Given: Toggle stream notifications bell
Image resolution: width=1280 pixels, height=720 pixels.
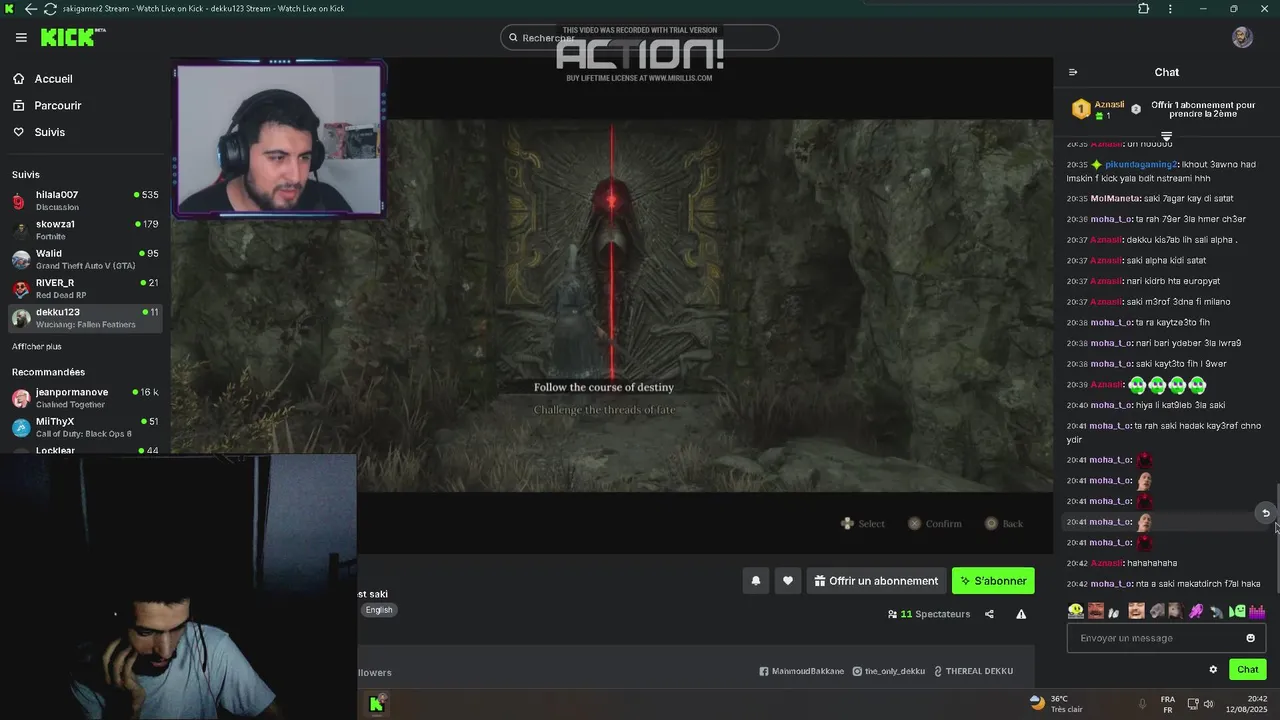Looking at the screenshot, I should (x=756, y=581).
